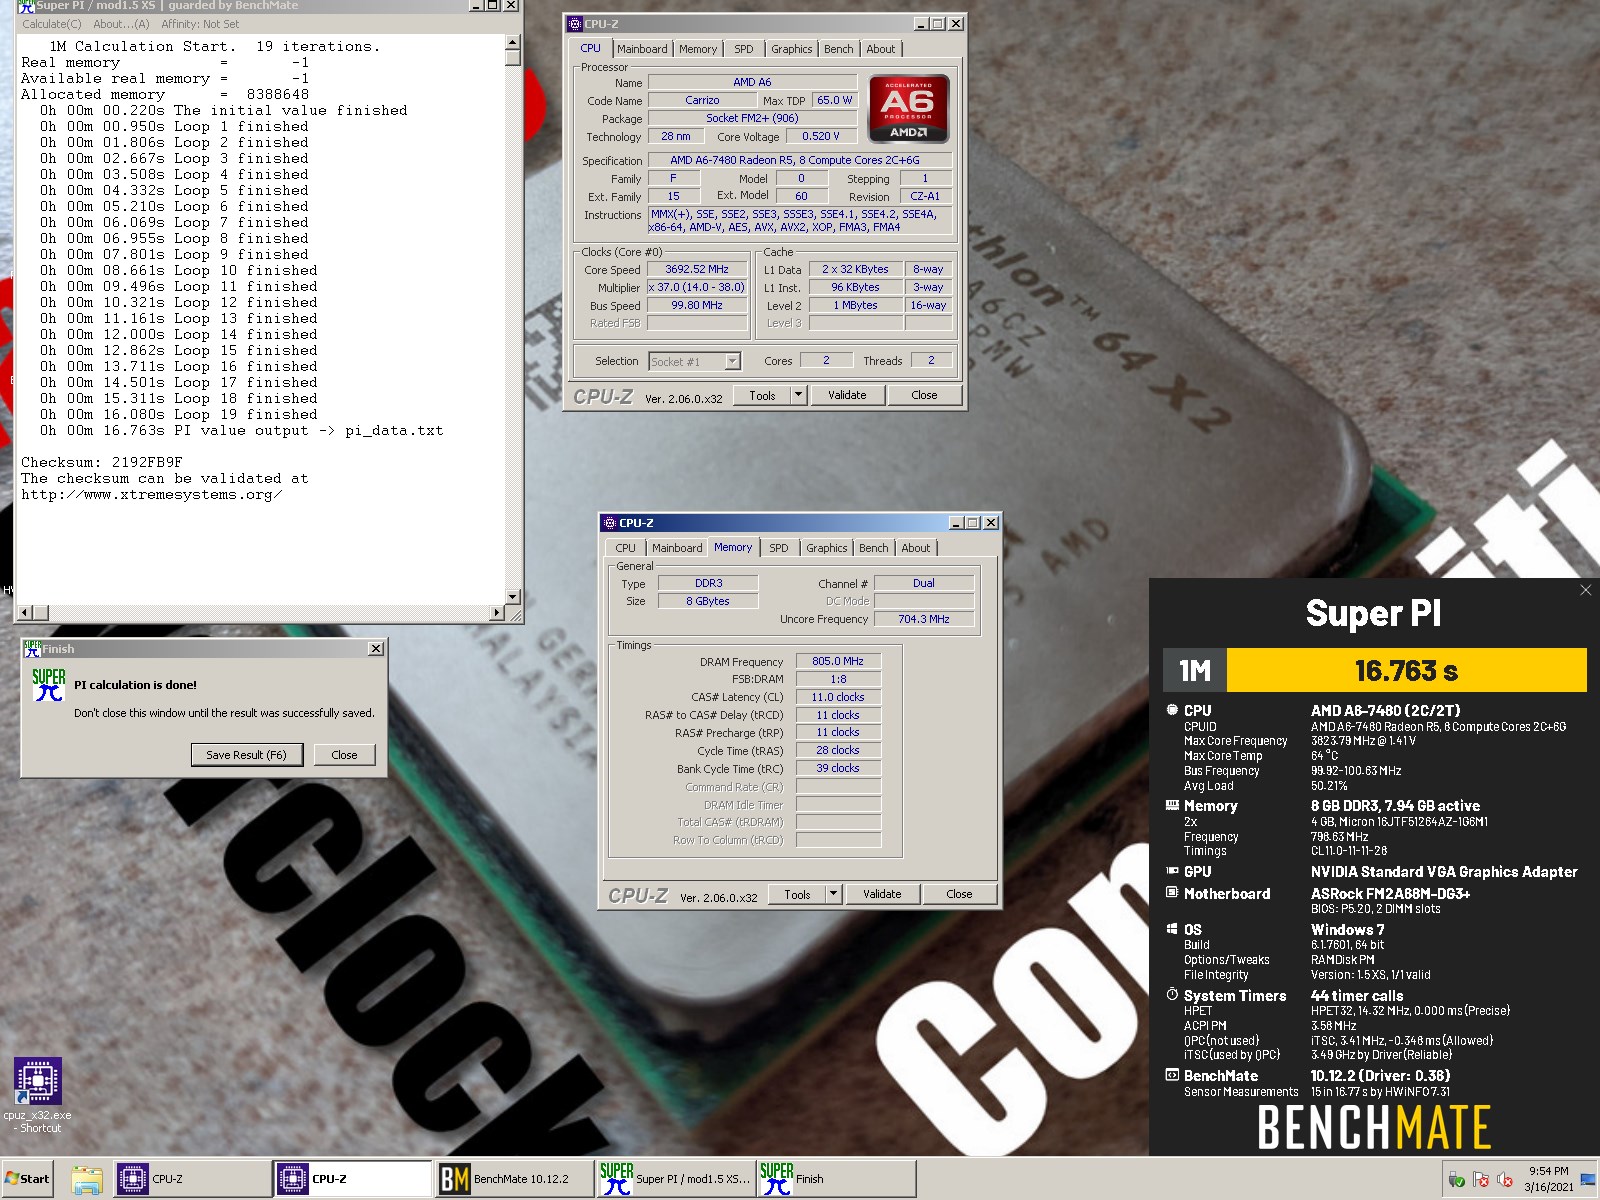
Task: Click Save Result (F6) button
Action: pyautogui.click(x=246, y=755)
